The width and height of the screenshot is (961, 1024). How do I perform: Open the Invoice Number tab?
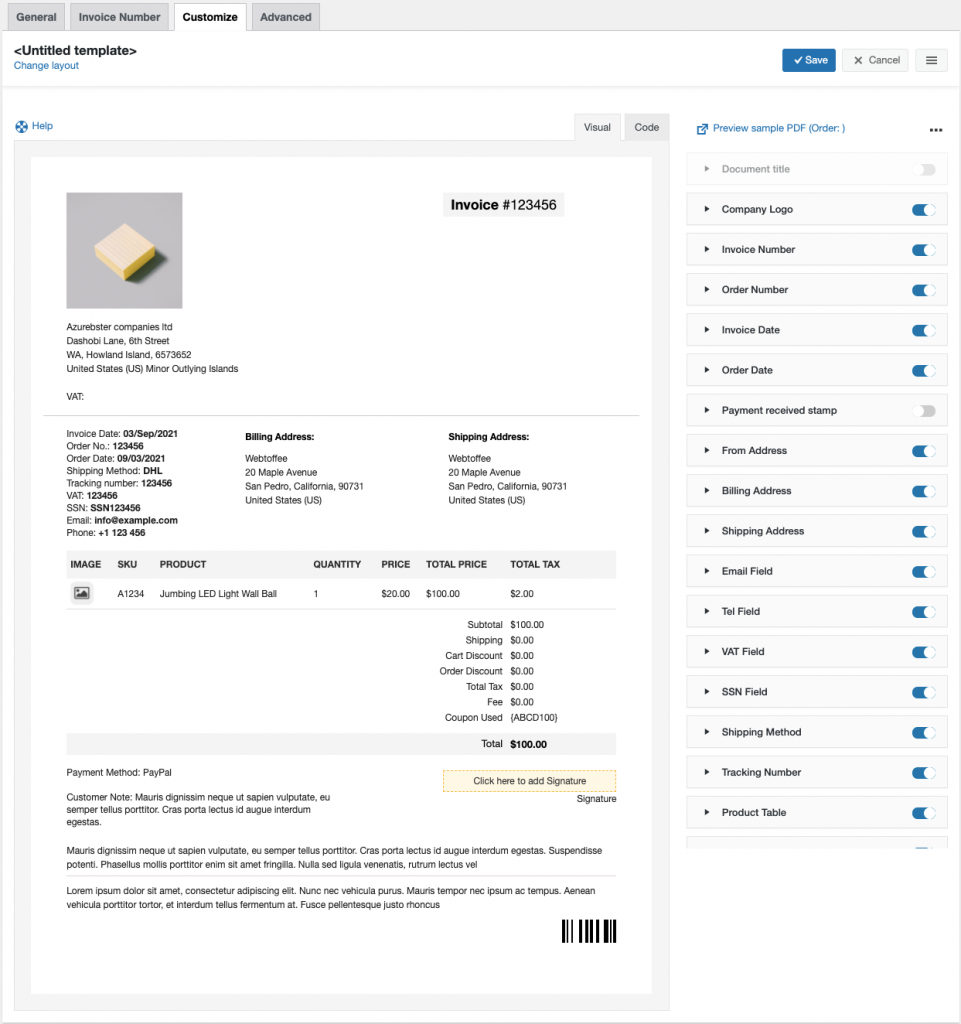tap(119, 17)
